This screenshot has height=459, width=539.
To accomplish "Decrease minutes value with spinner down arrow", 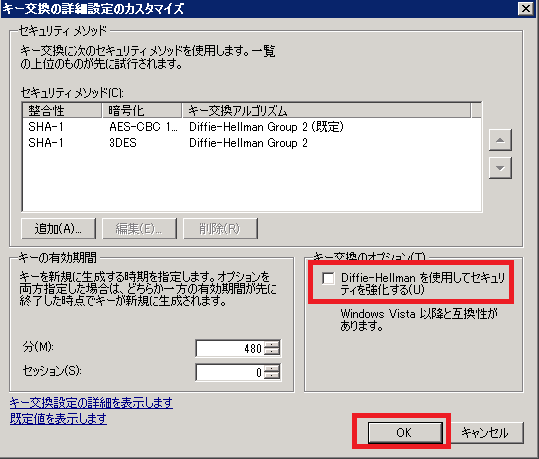I will [272, 352].
